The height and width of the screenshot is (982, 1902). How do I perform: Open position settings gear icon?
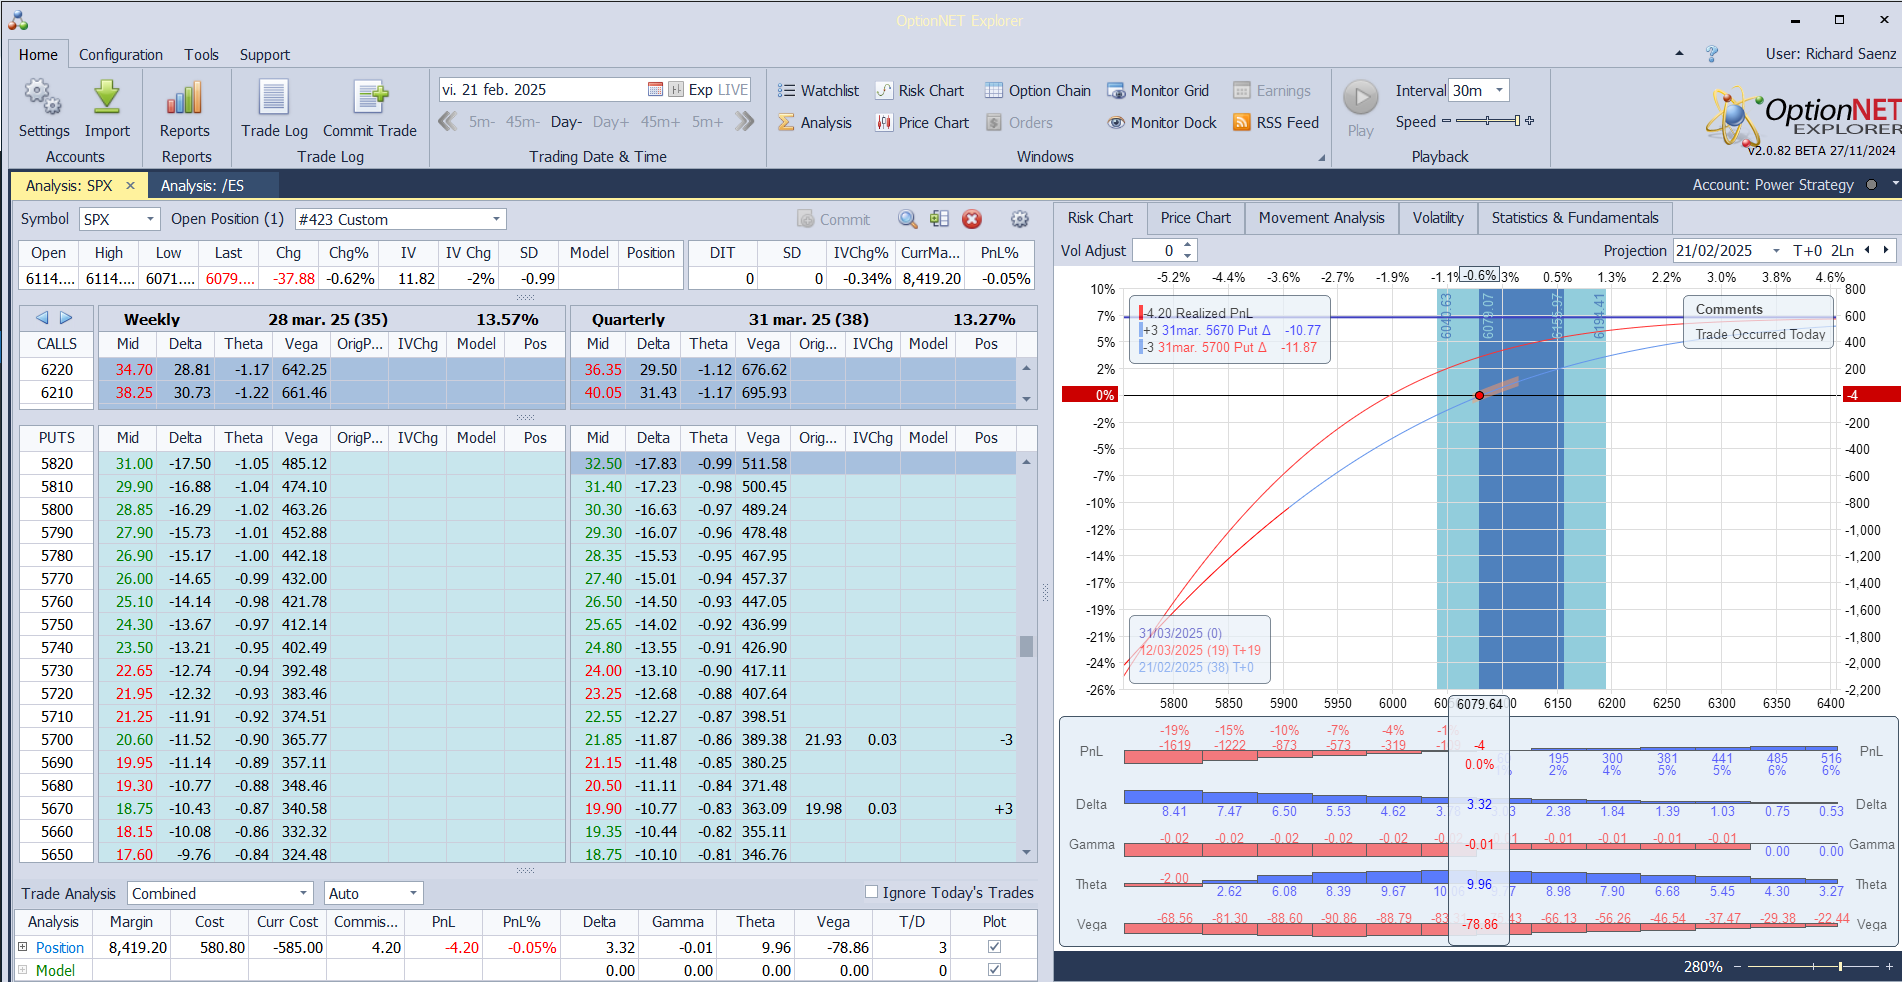(x=1020, y=220)
